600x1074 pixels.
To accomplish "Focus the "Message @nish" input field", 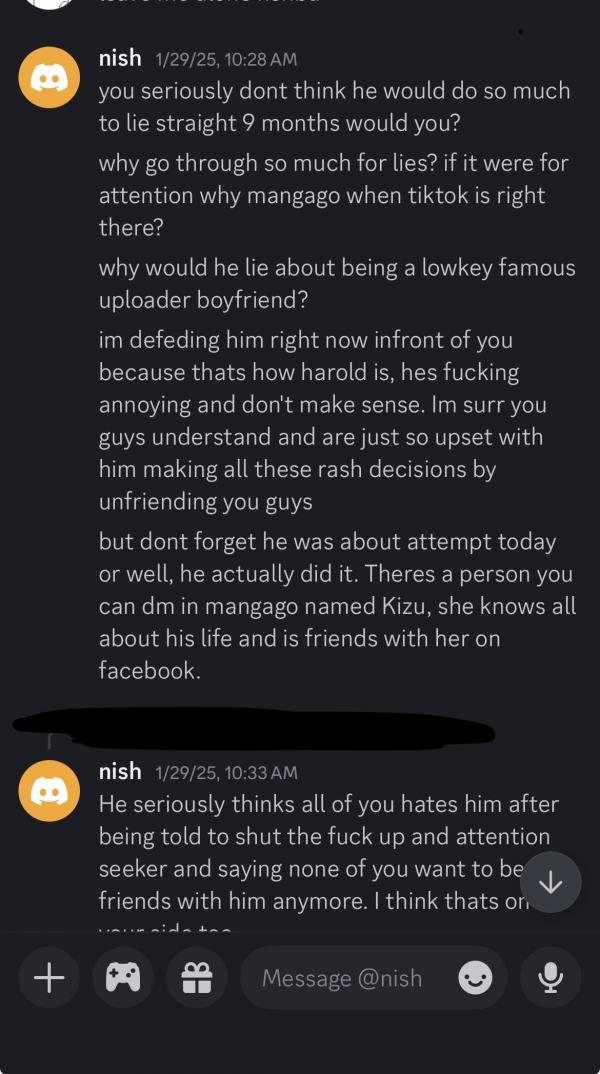I will [x=373, y=978].
